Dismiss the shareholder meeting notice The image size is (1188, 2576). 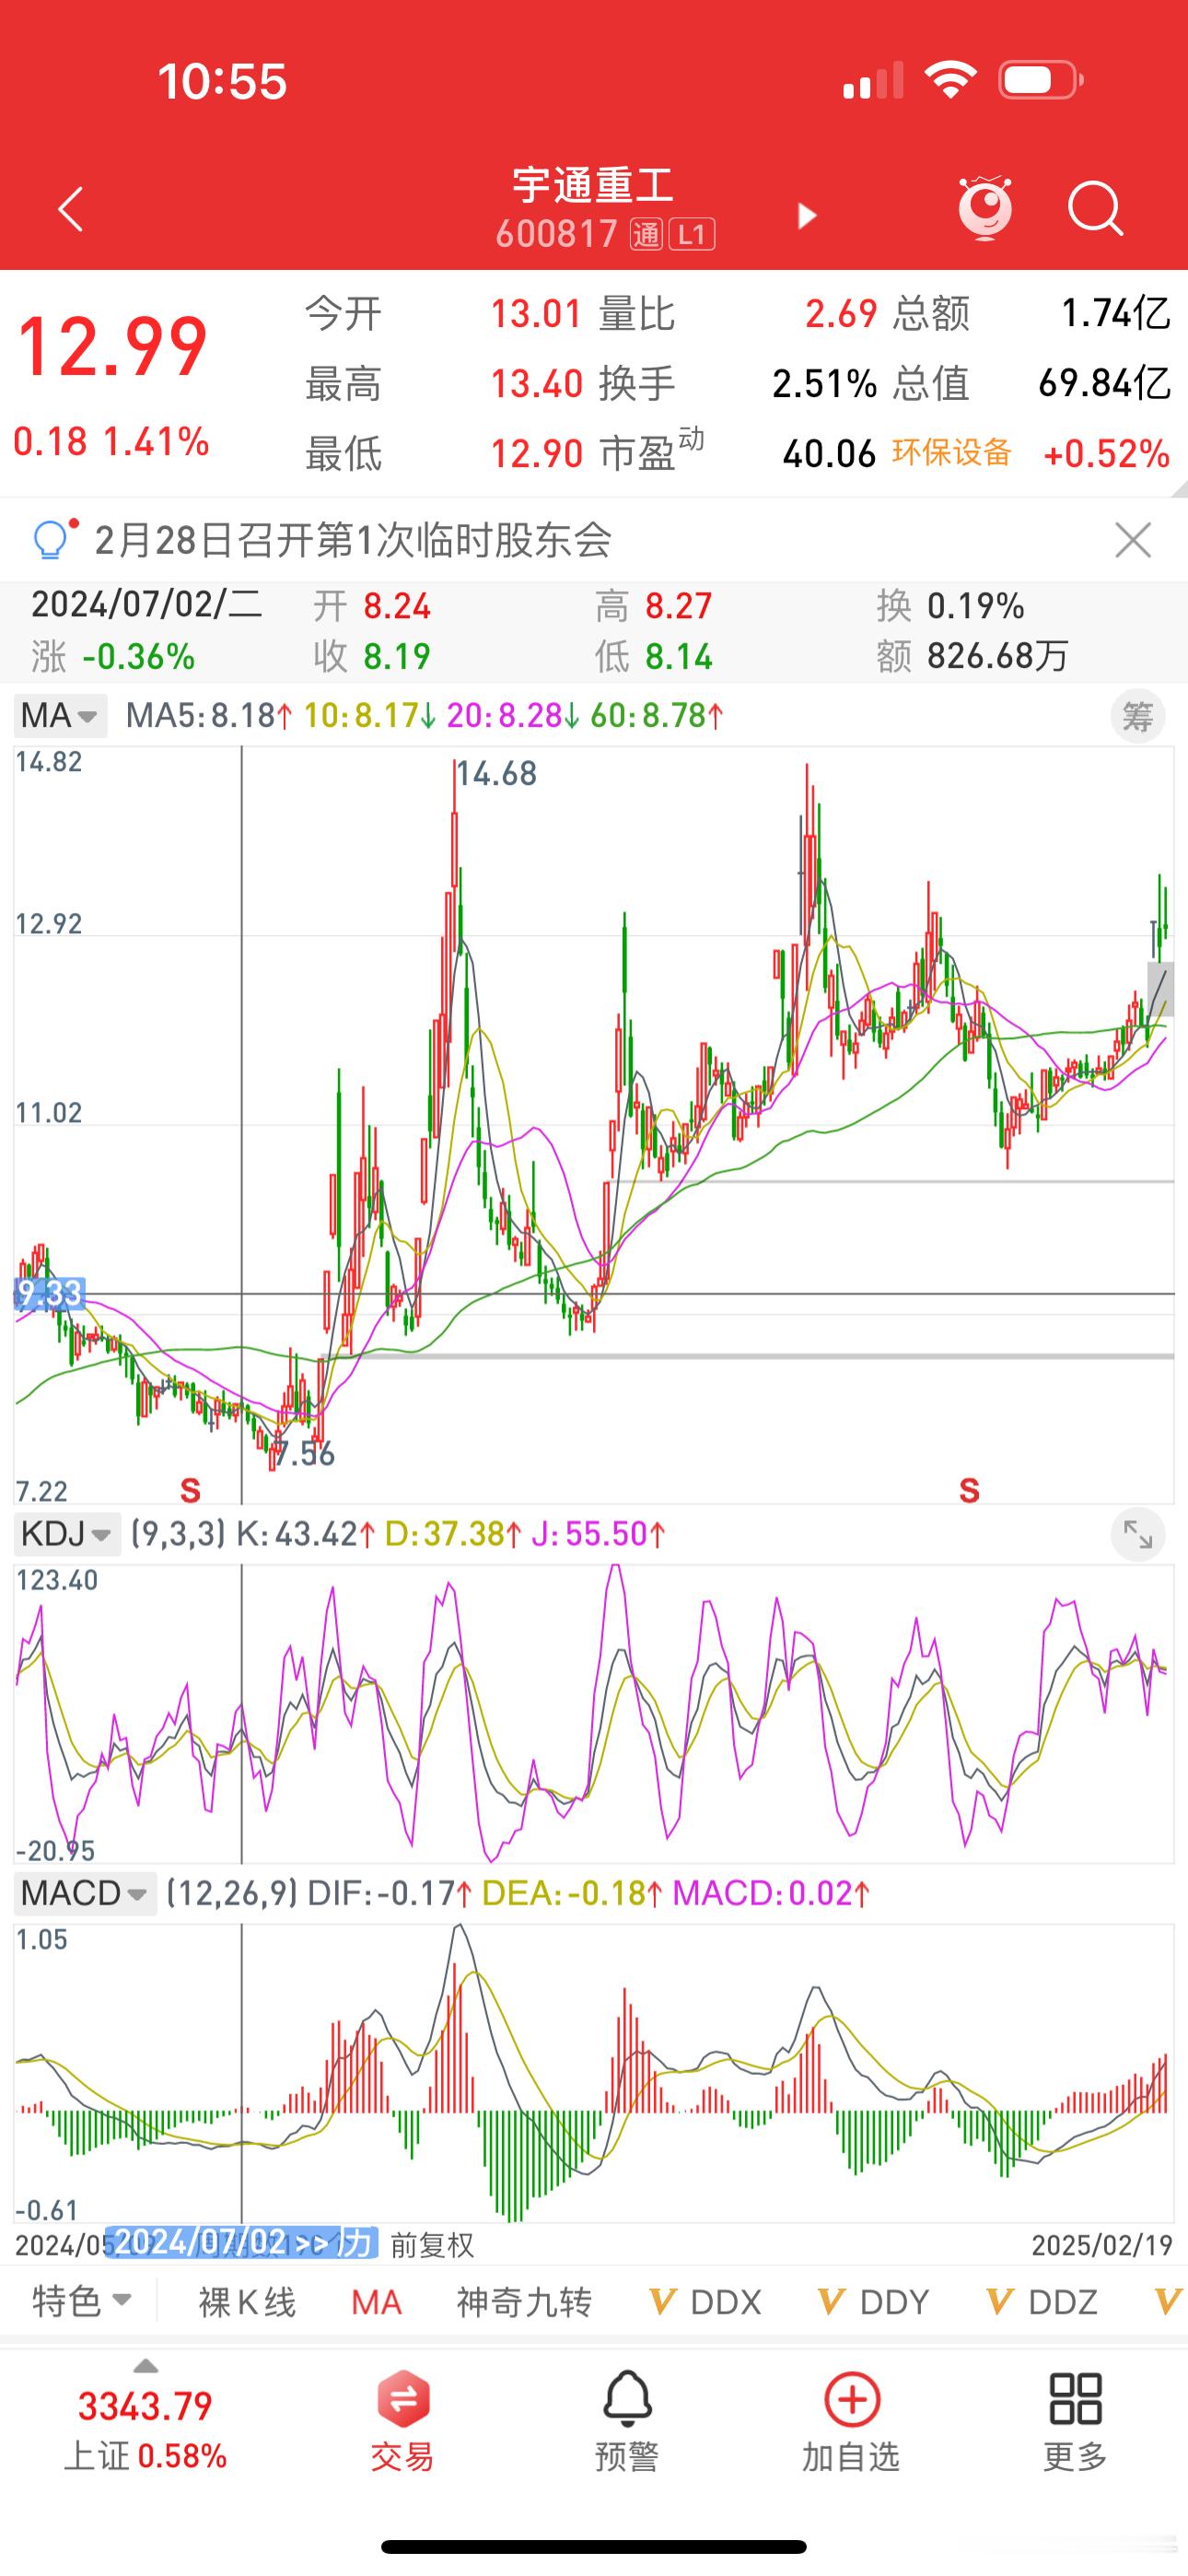click(1133, 541)
